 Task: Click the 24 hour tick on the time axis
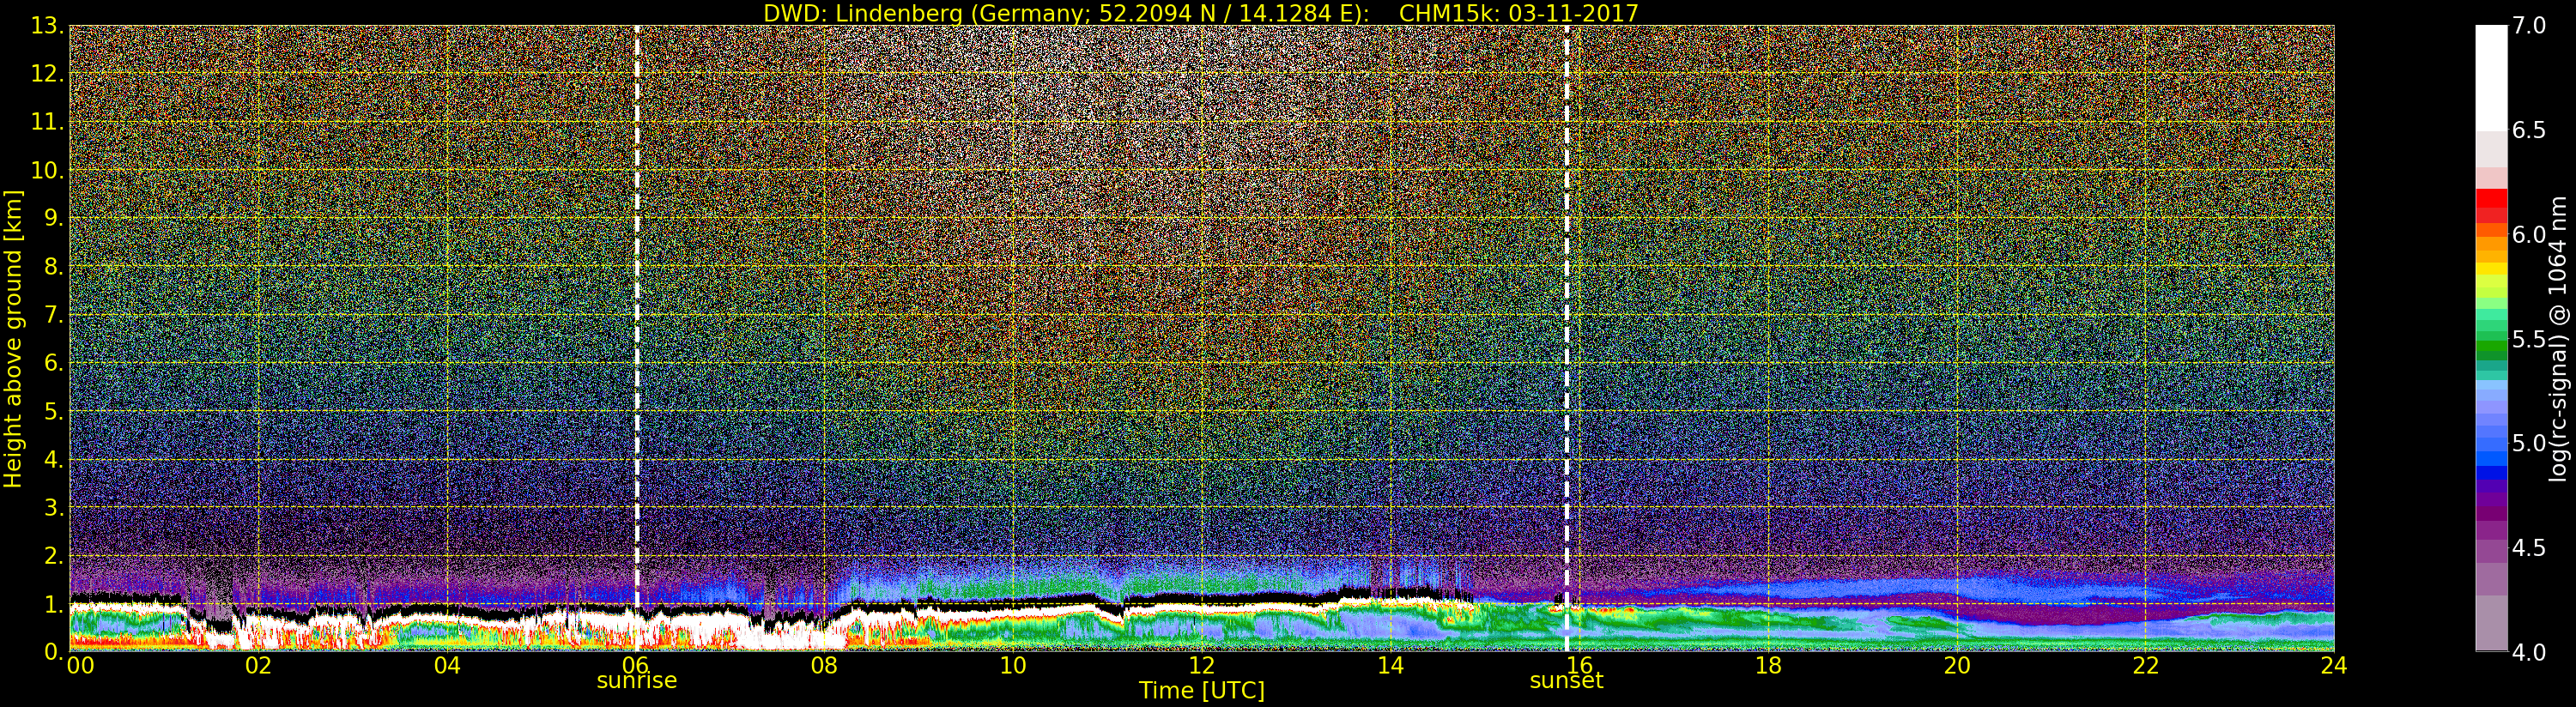click(2333, 666)
